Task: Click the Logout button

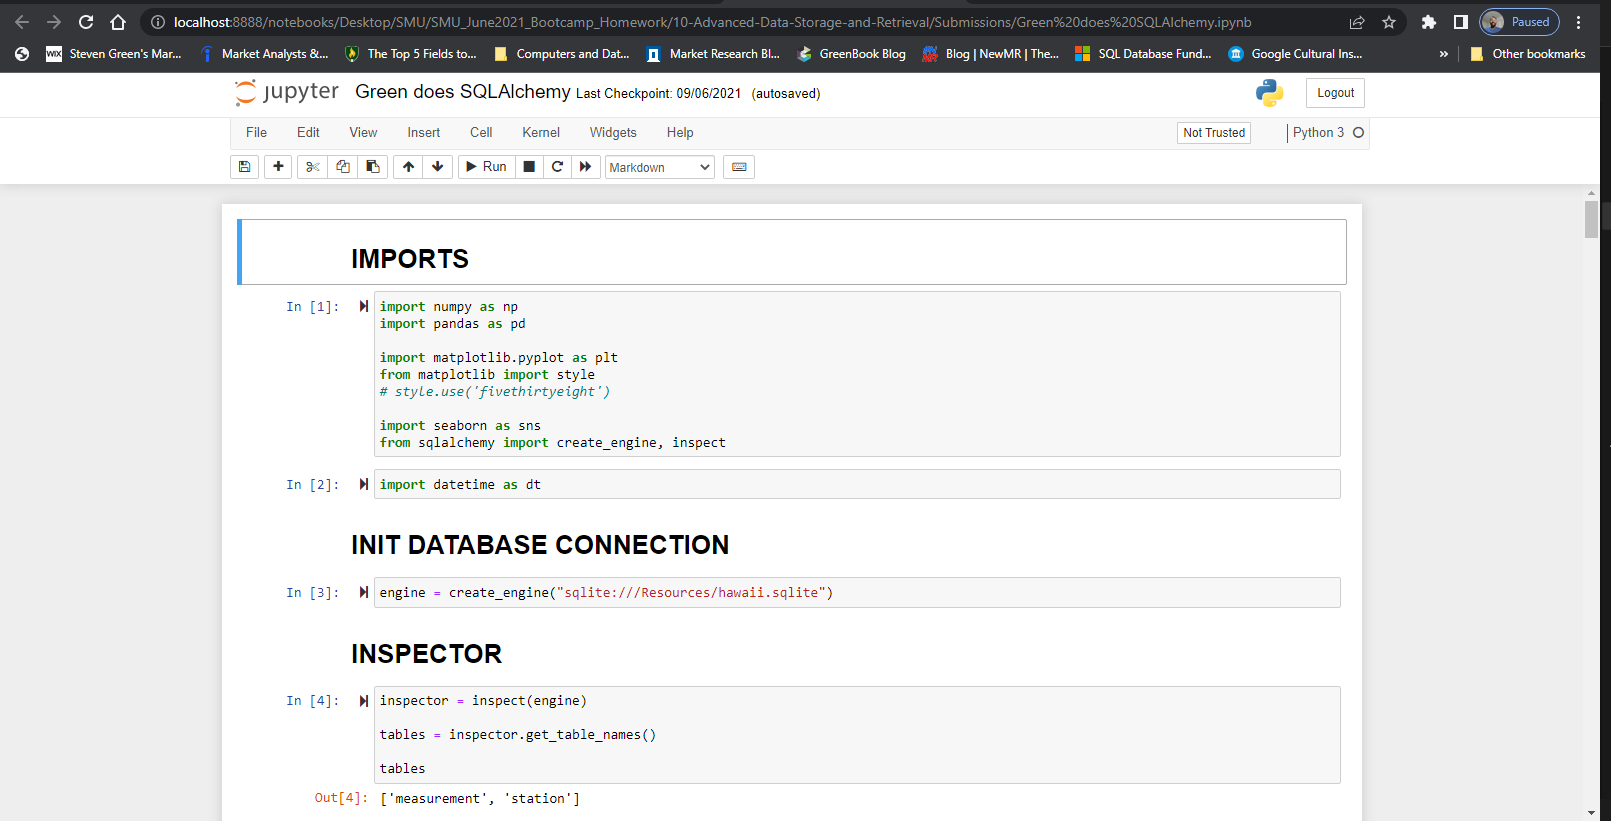Action: coord(1335,93)
